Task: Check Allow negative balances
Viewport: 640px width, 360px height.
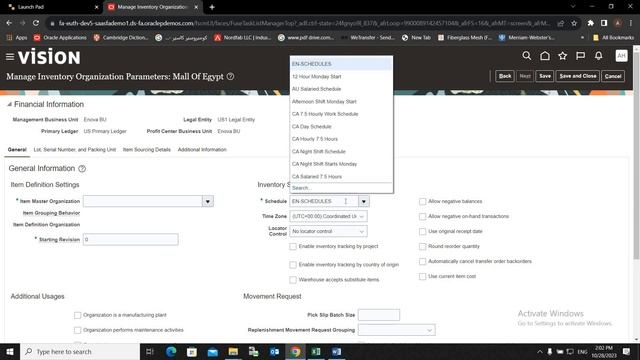Action: coord(422,202)
